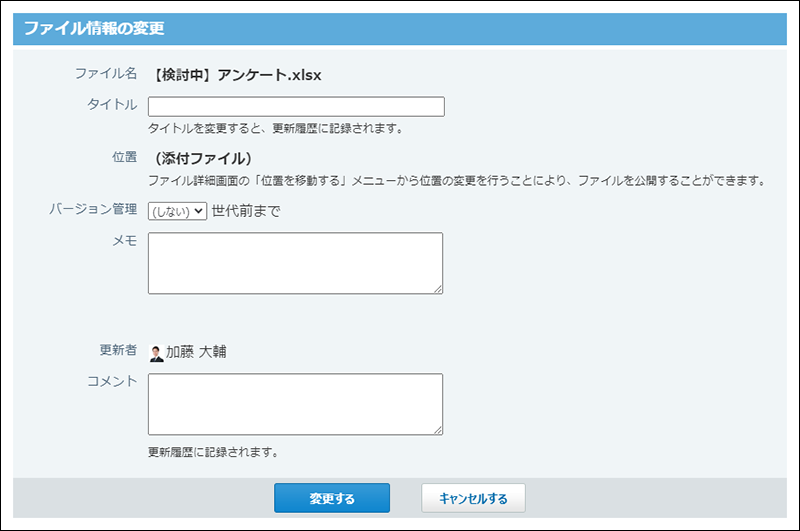Click the バージョン管理 field label
800x531 pixels.
[93, 209]
